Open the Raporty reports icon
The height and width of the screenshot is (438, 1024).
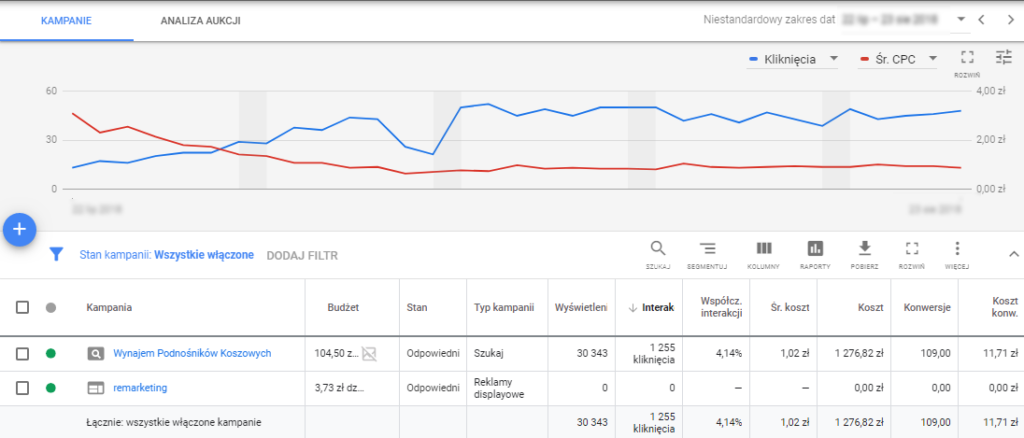click(815, 249)
